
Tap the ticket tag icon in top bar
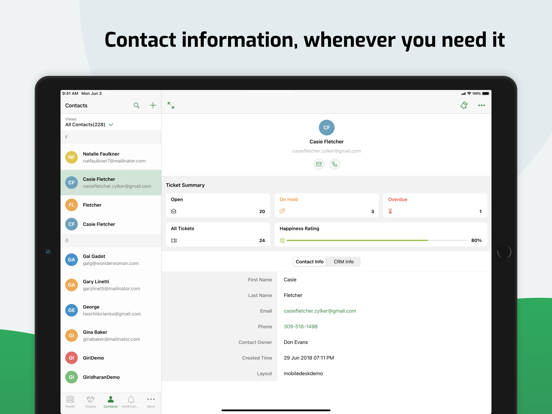[464, 105]
